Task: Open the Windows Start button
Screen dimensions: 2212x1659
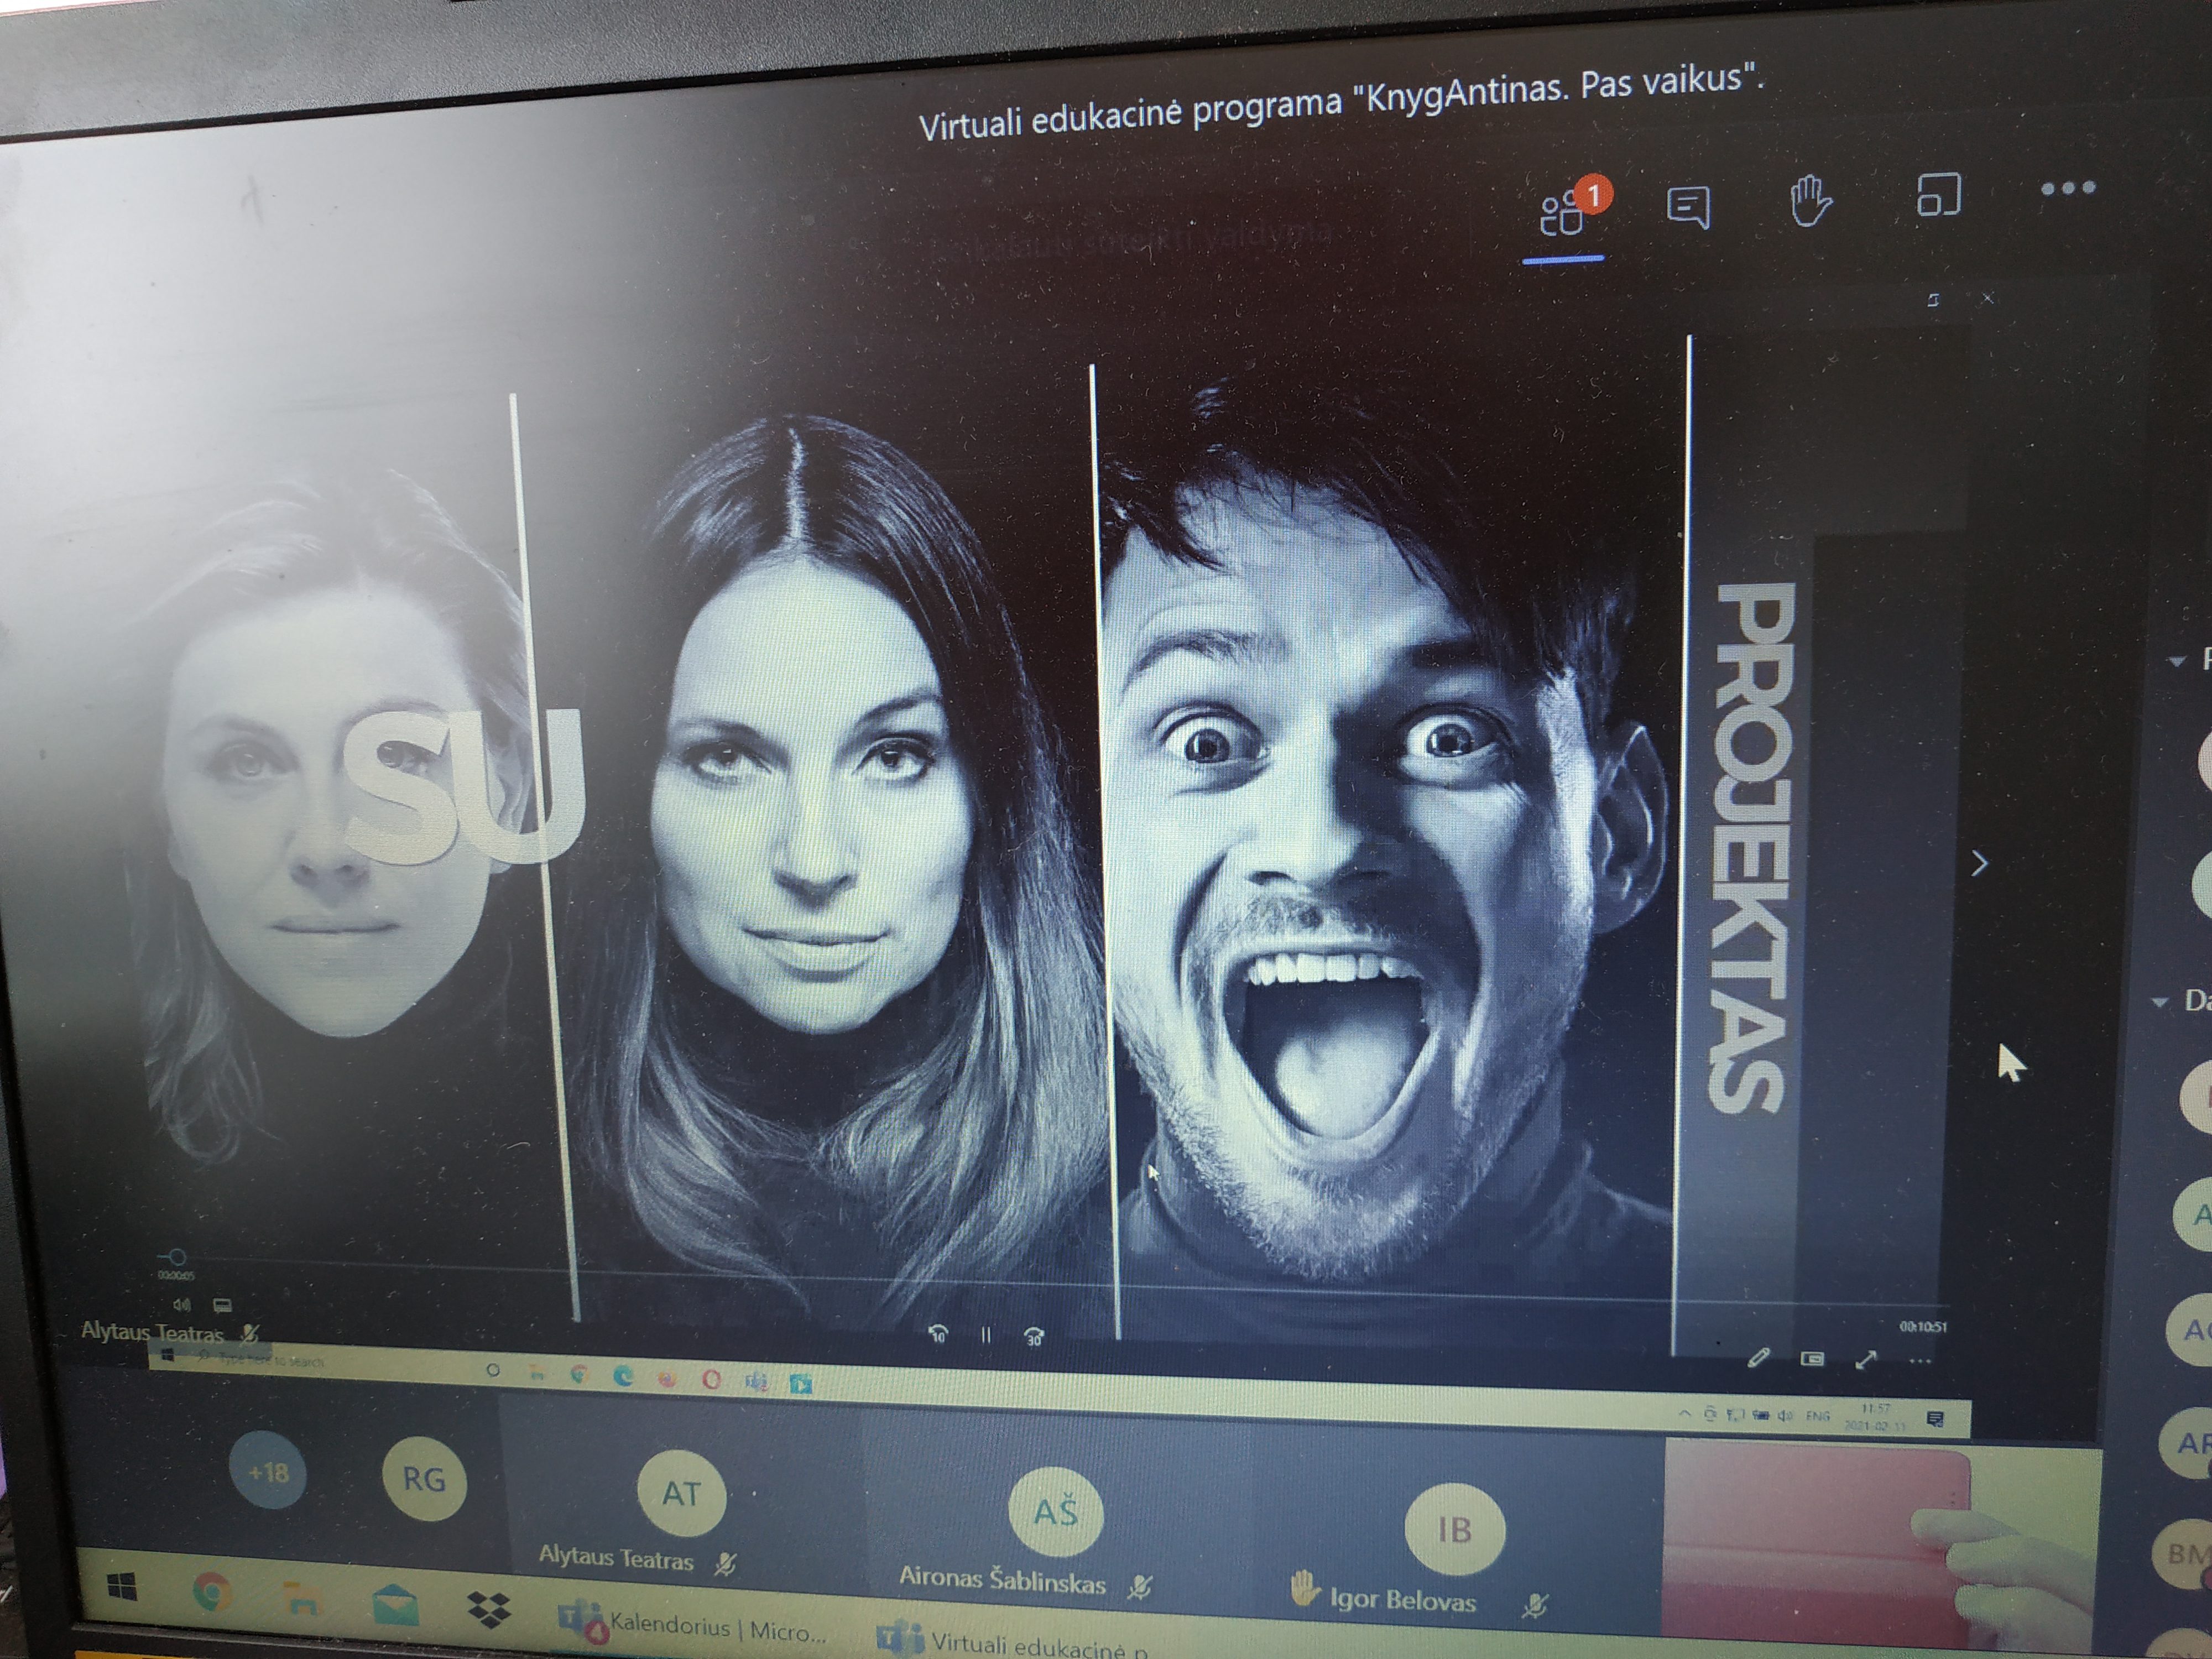Action: point(122,1587)
